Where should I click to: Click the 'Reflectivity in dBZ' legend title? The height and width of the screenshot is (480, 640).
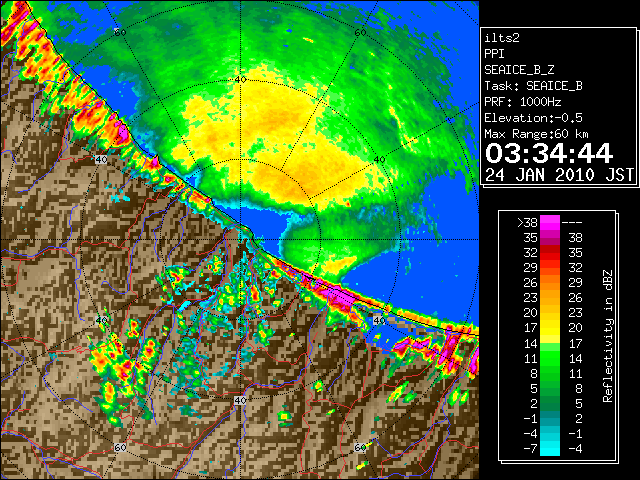[x=608, y=336]
